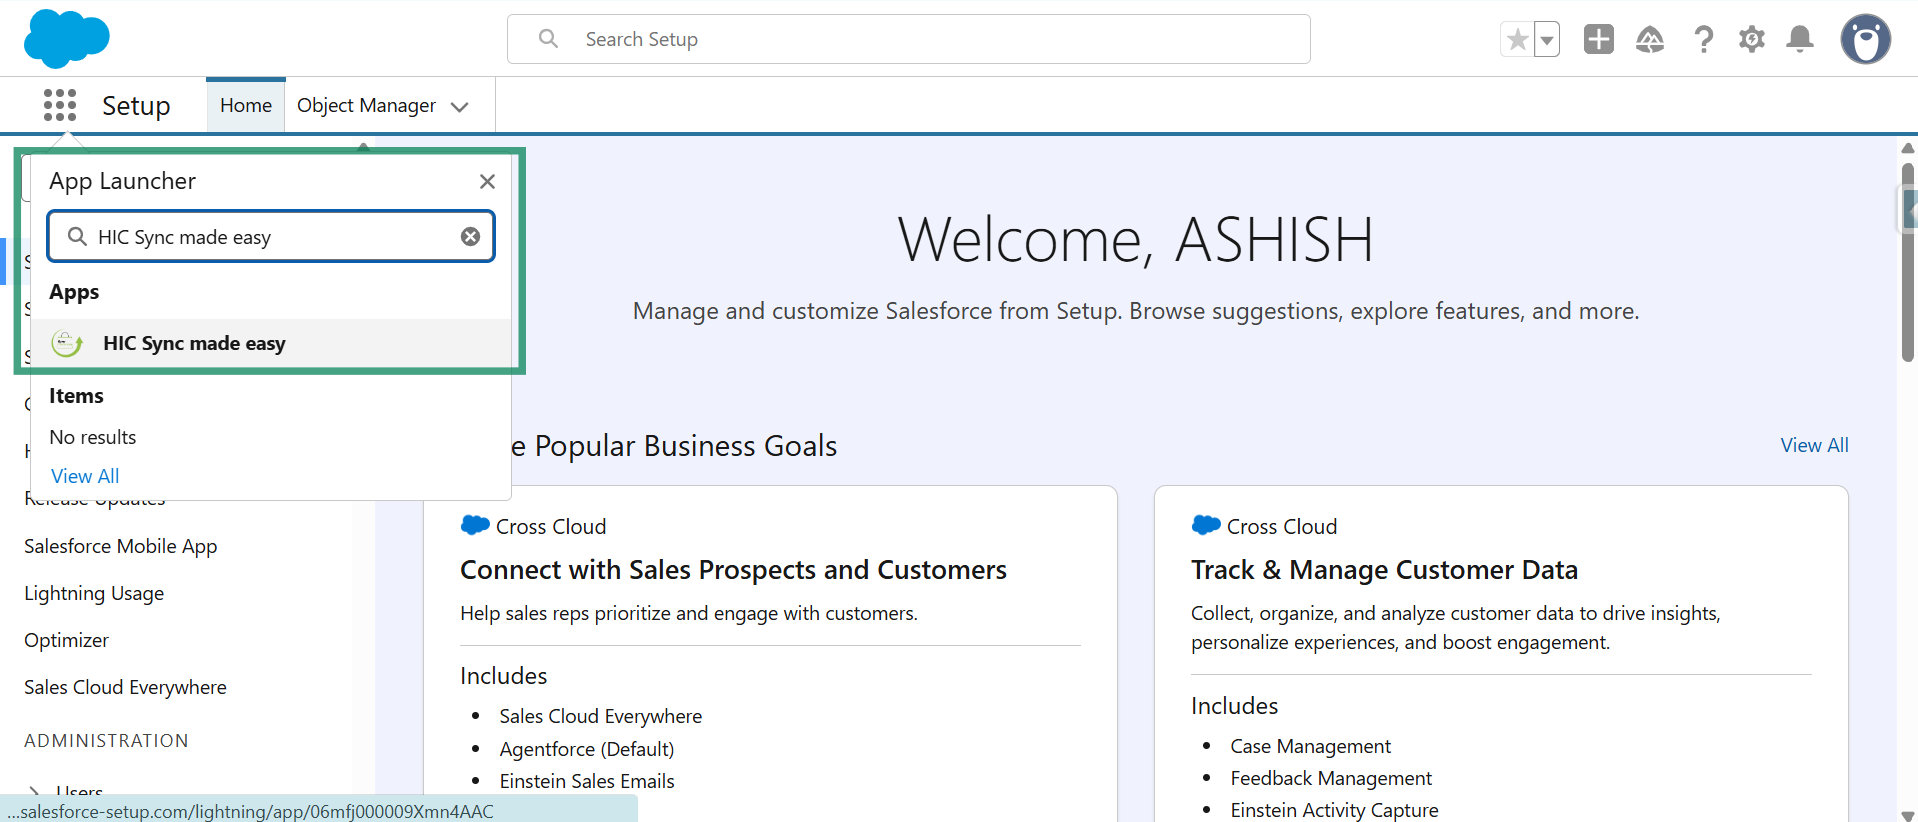
Task: Open the favorites list dropdown arrow
Action: (x=1547, y=40)
